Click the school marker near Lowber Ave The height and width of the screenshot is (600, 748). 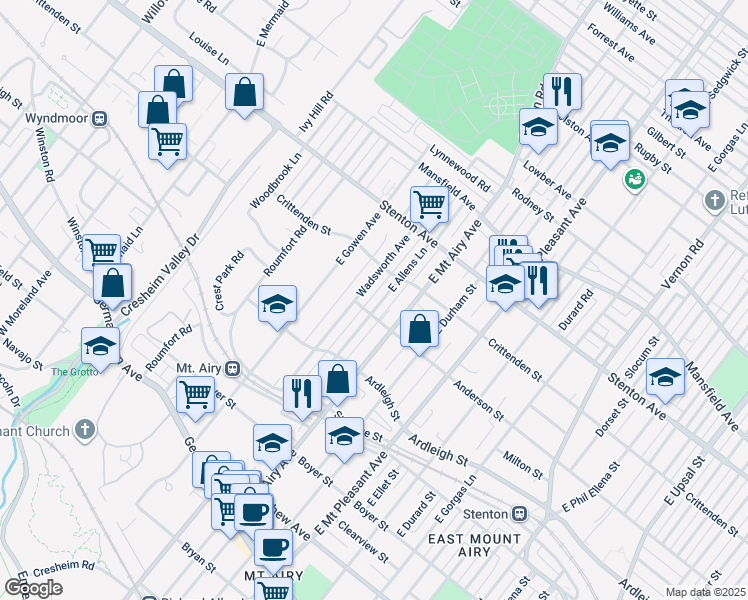tap(539, 131)
